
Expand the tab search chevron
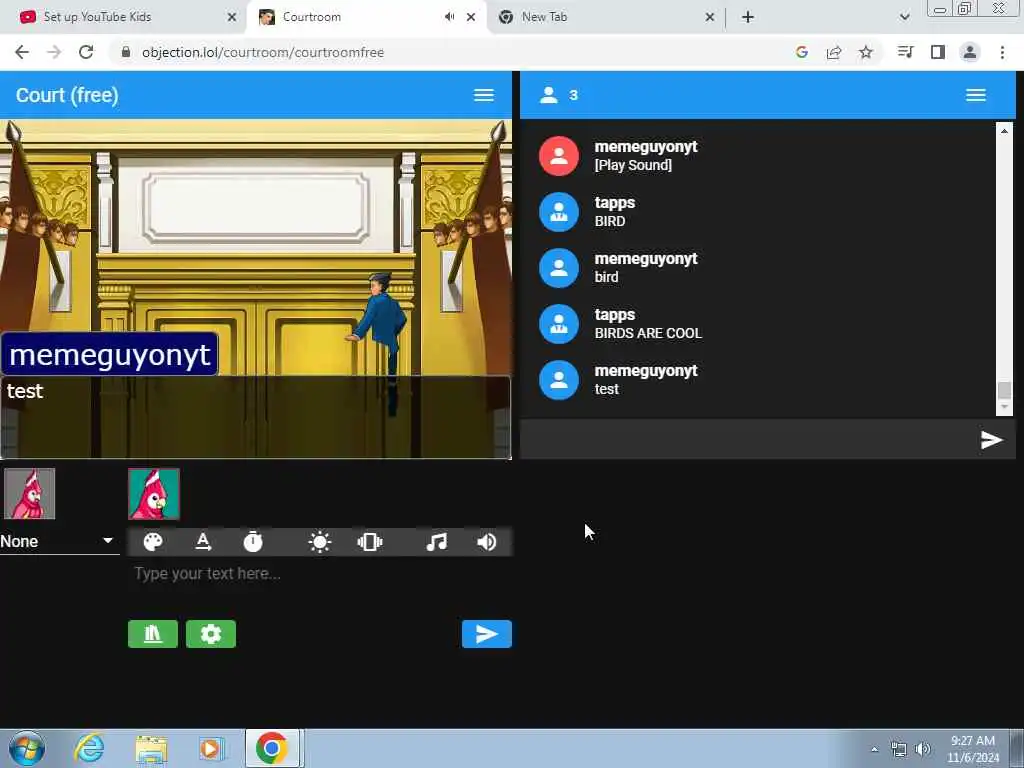click(x=904, y=17)
